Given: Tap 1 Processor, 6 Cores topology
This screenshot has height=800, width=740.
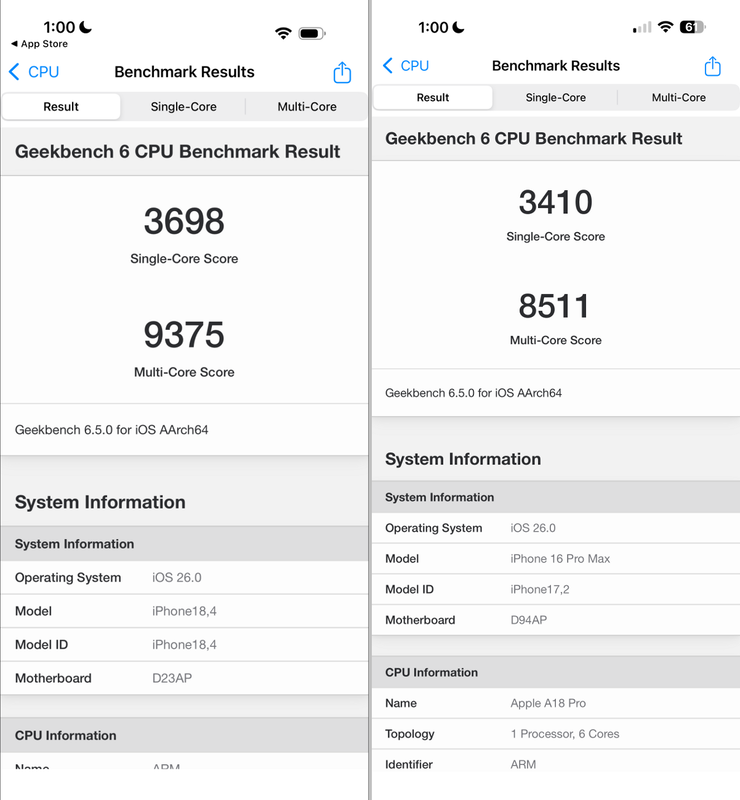Looking at the screenshot, I should click(x=564, y=734).
